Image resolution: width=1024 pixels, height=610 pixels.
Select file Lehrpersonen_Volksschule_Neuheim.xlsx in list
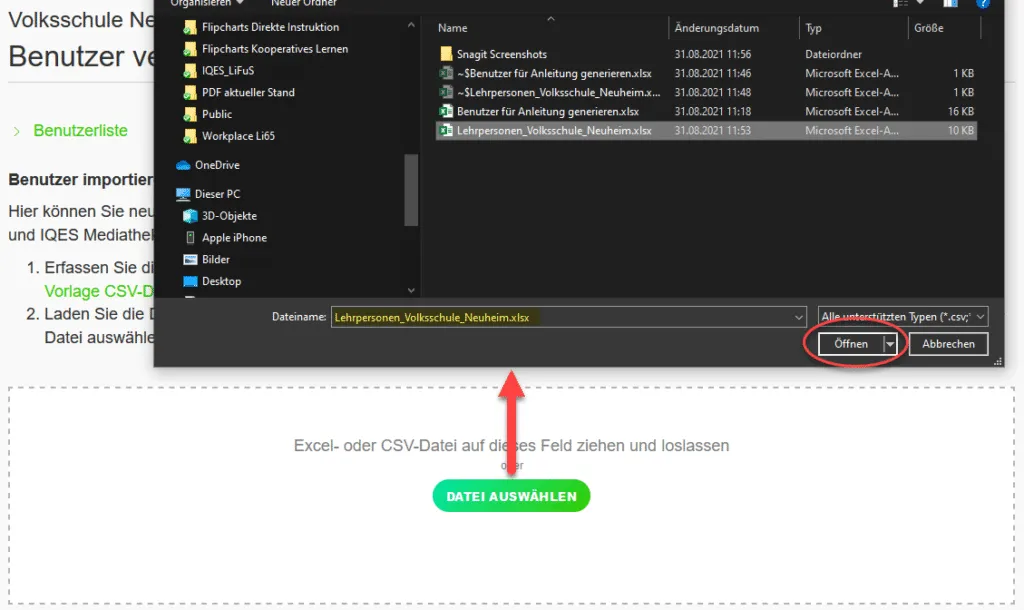[x=553, y=131]
